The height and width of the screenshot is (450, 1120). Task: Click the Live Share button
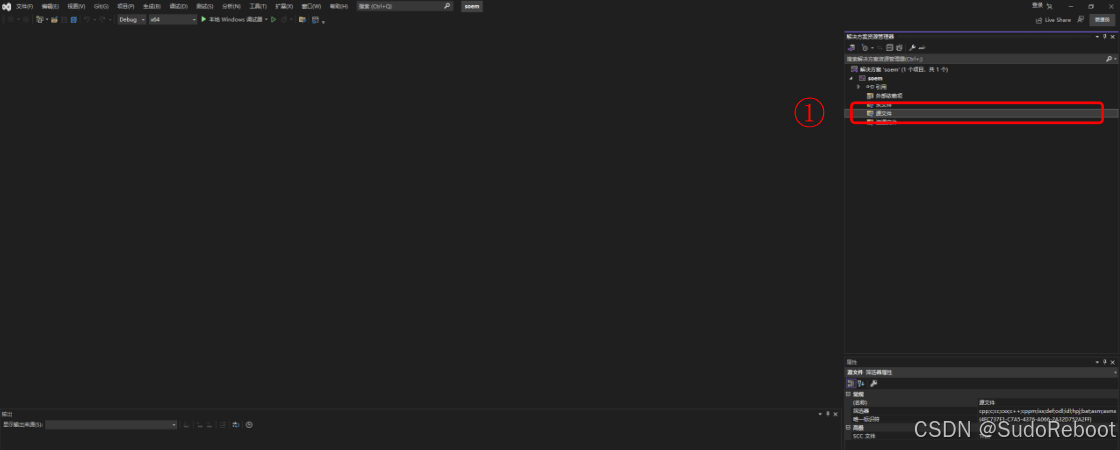[1054, 20]
